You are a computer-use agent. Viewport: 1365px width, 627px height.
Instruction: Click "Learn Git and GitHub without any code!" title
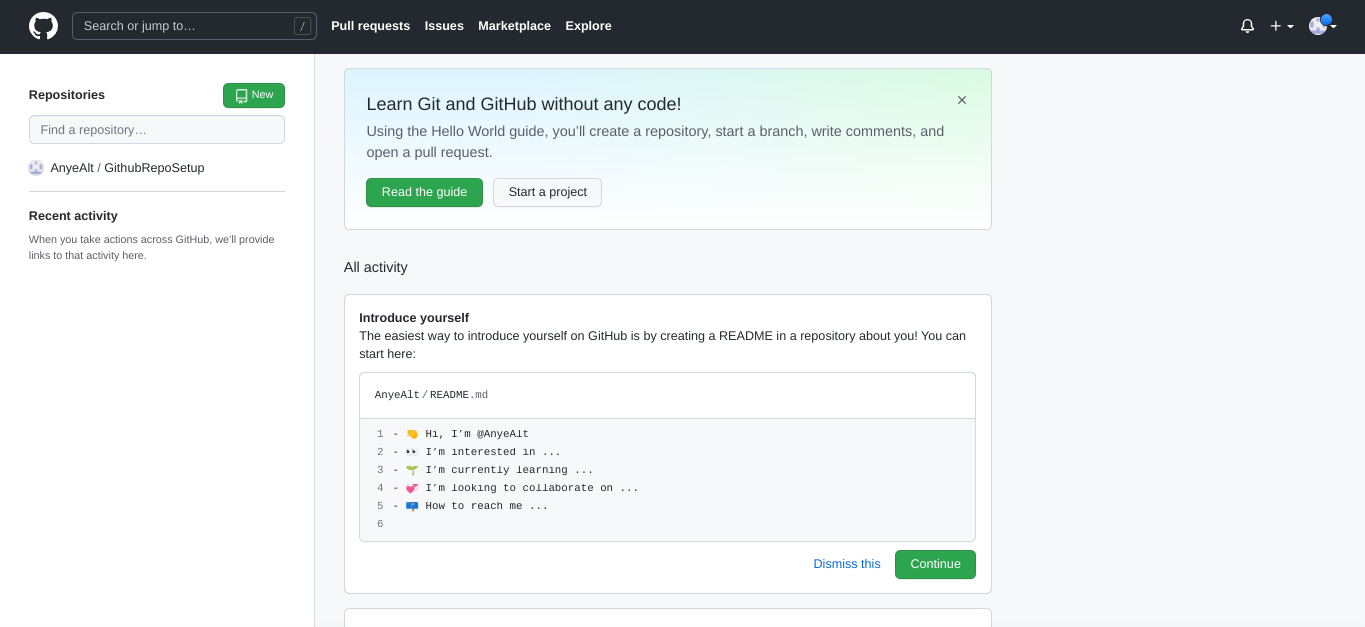(x=524, y=104)
